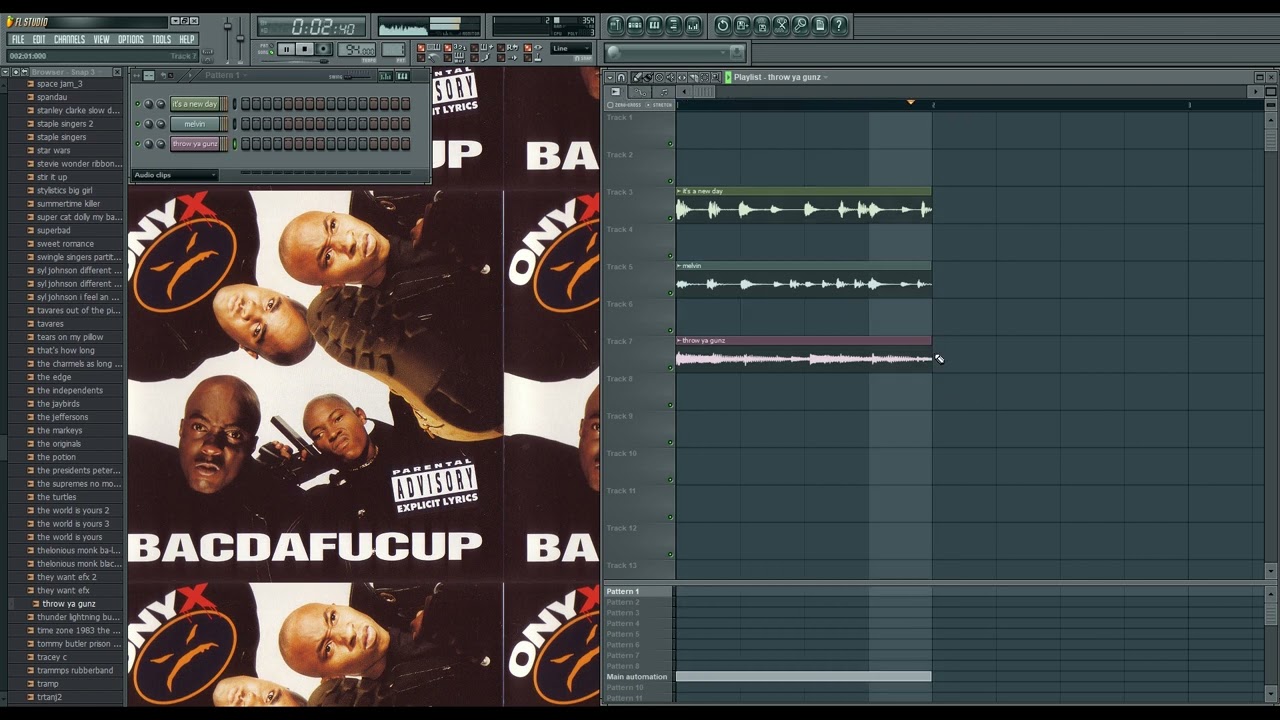Viewport: 1280px width, 720px height.
Task: Open the Audio clips filter dropdown
Action: click(x=175, y=175)
